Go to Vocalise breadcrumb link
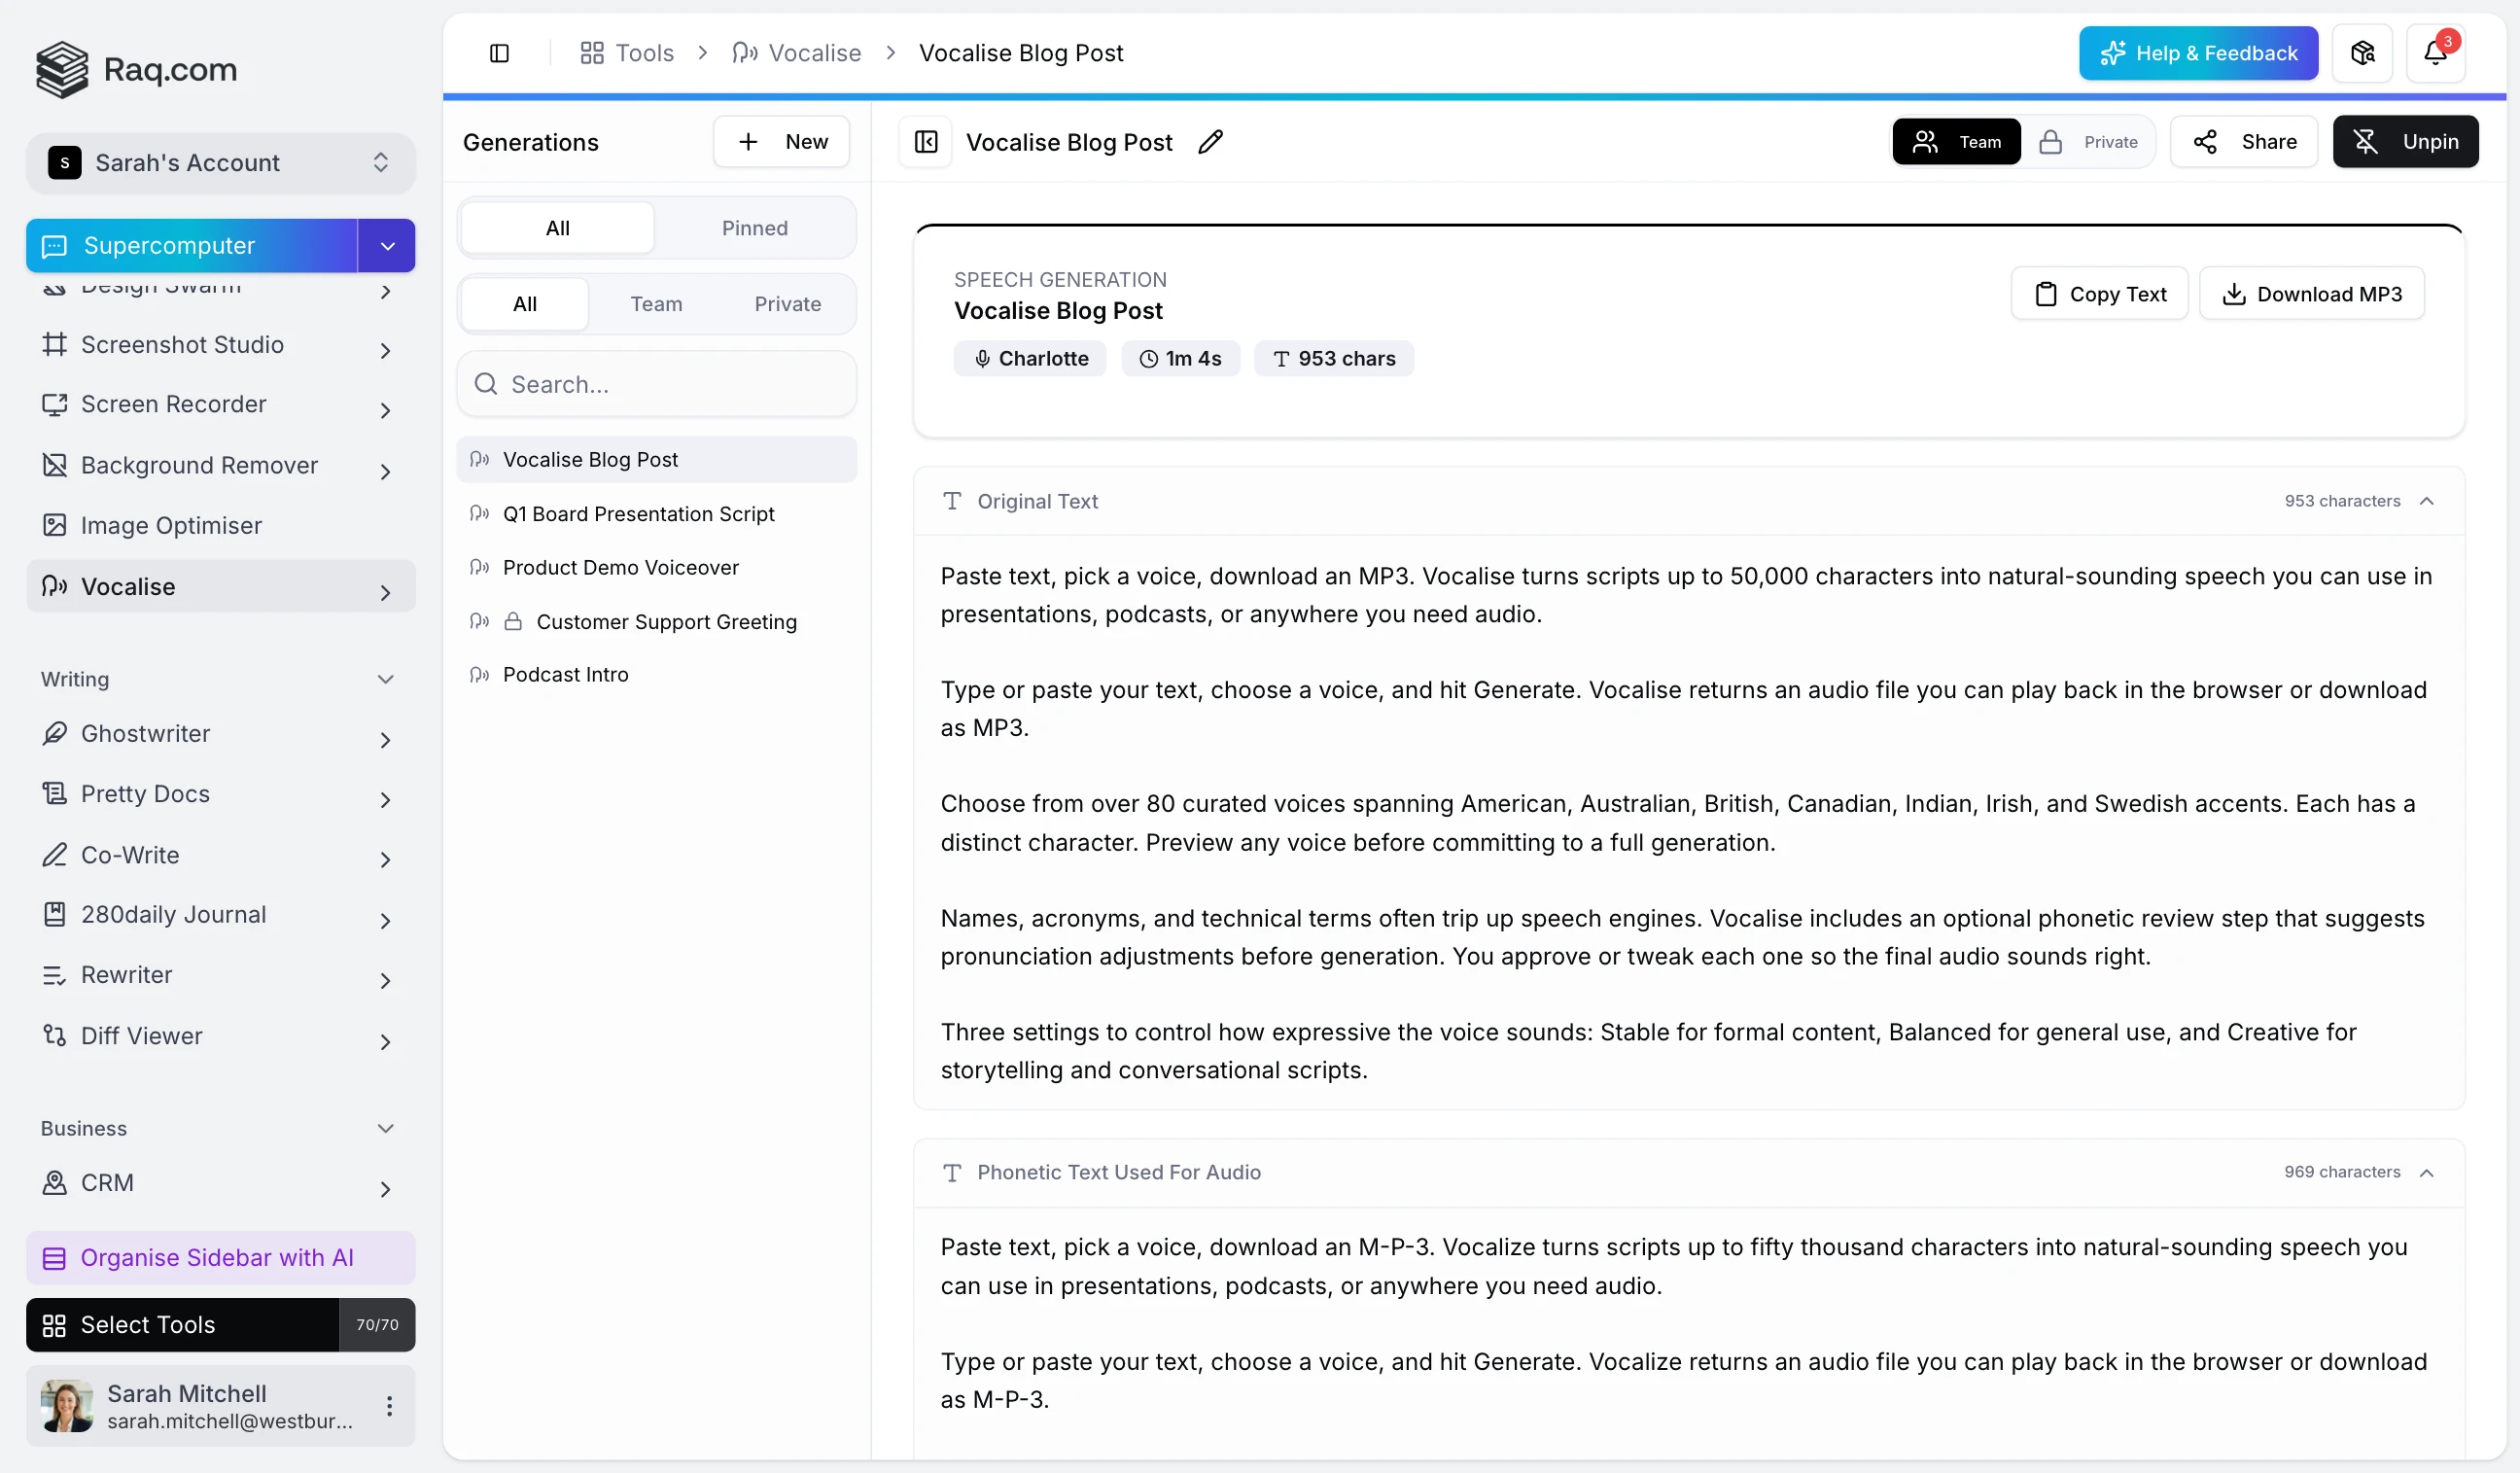Image resolution: width=2520 pixels, height=1473 pixels. point(796,53)
